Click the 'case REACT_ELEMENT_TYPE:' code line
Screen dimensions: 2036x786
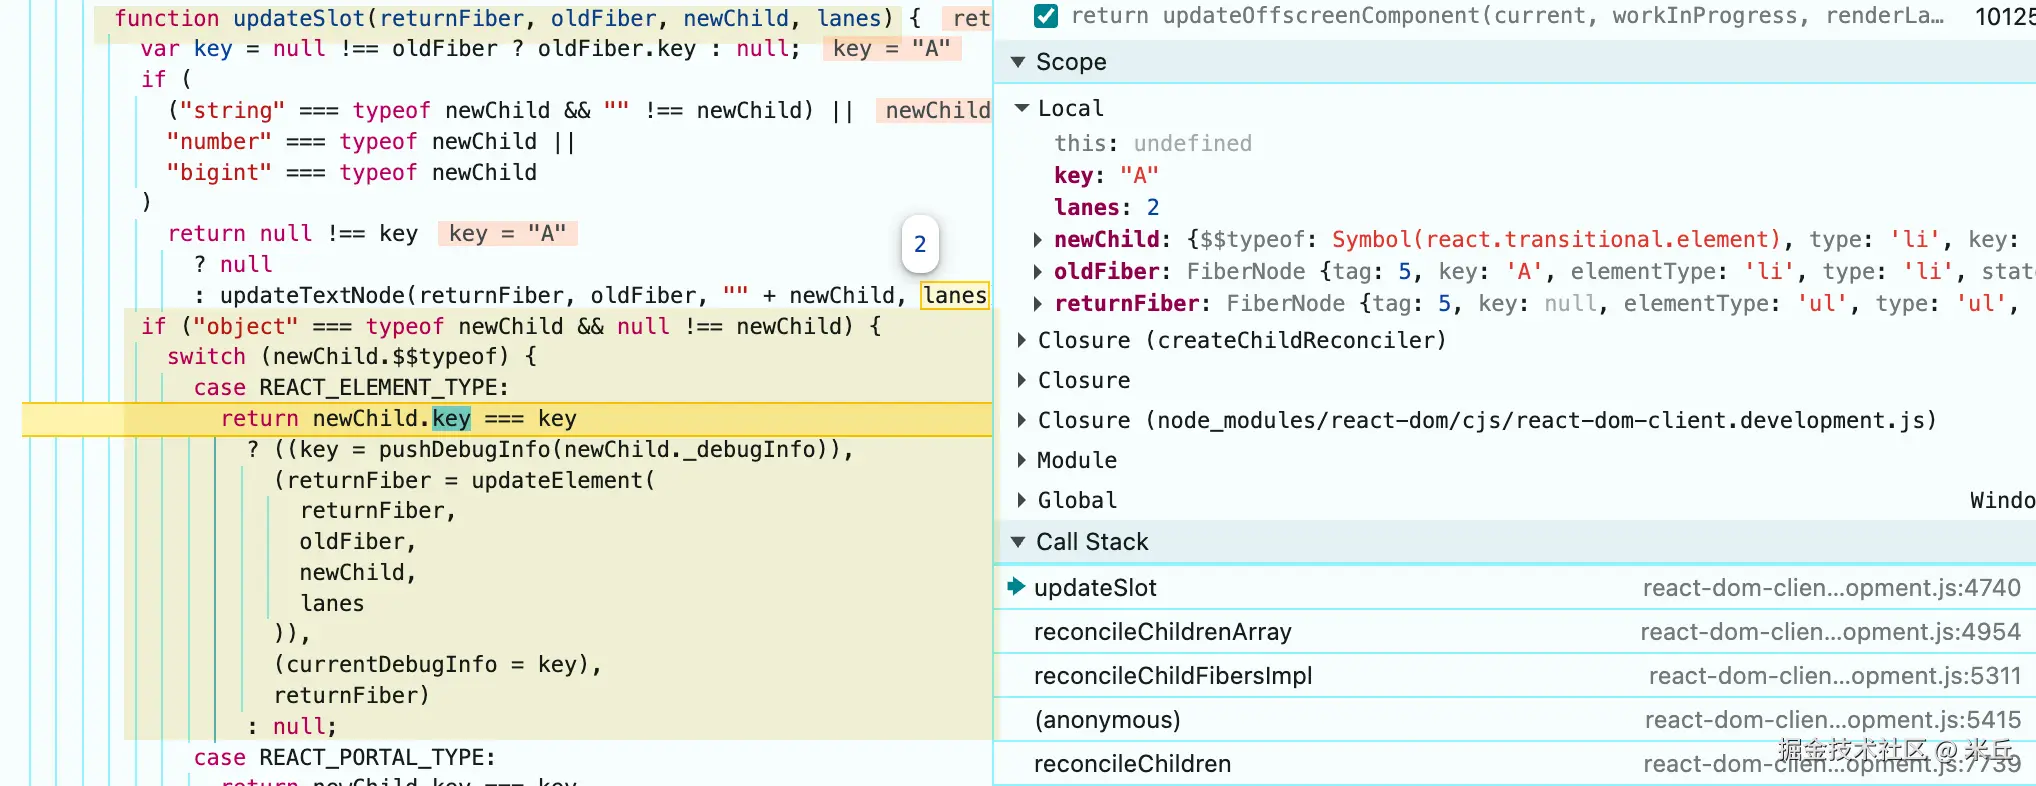pyautogui.click(x=351, y=388)
